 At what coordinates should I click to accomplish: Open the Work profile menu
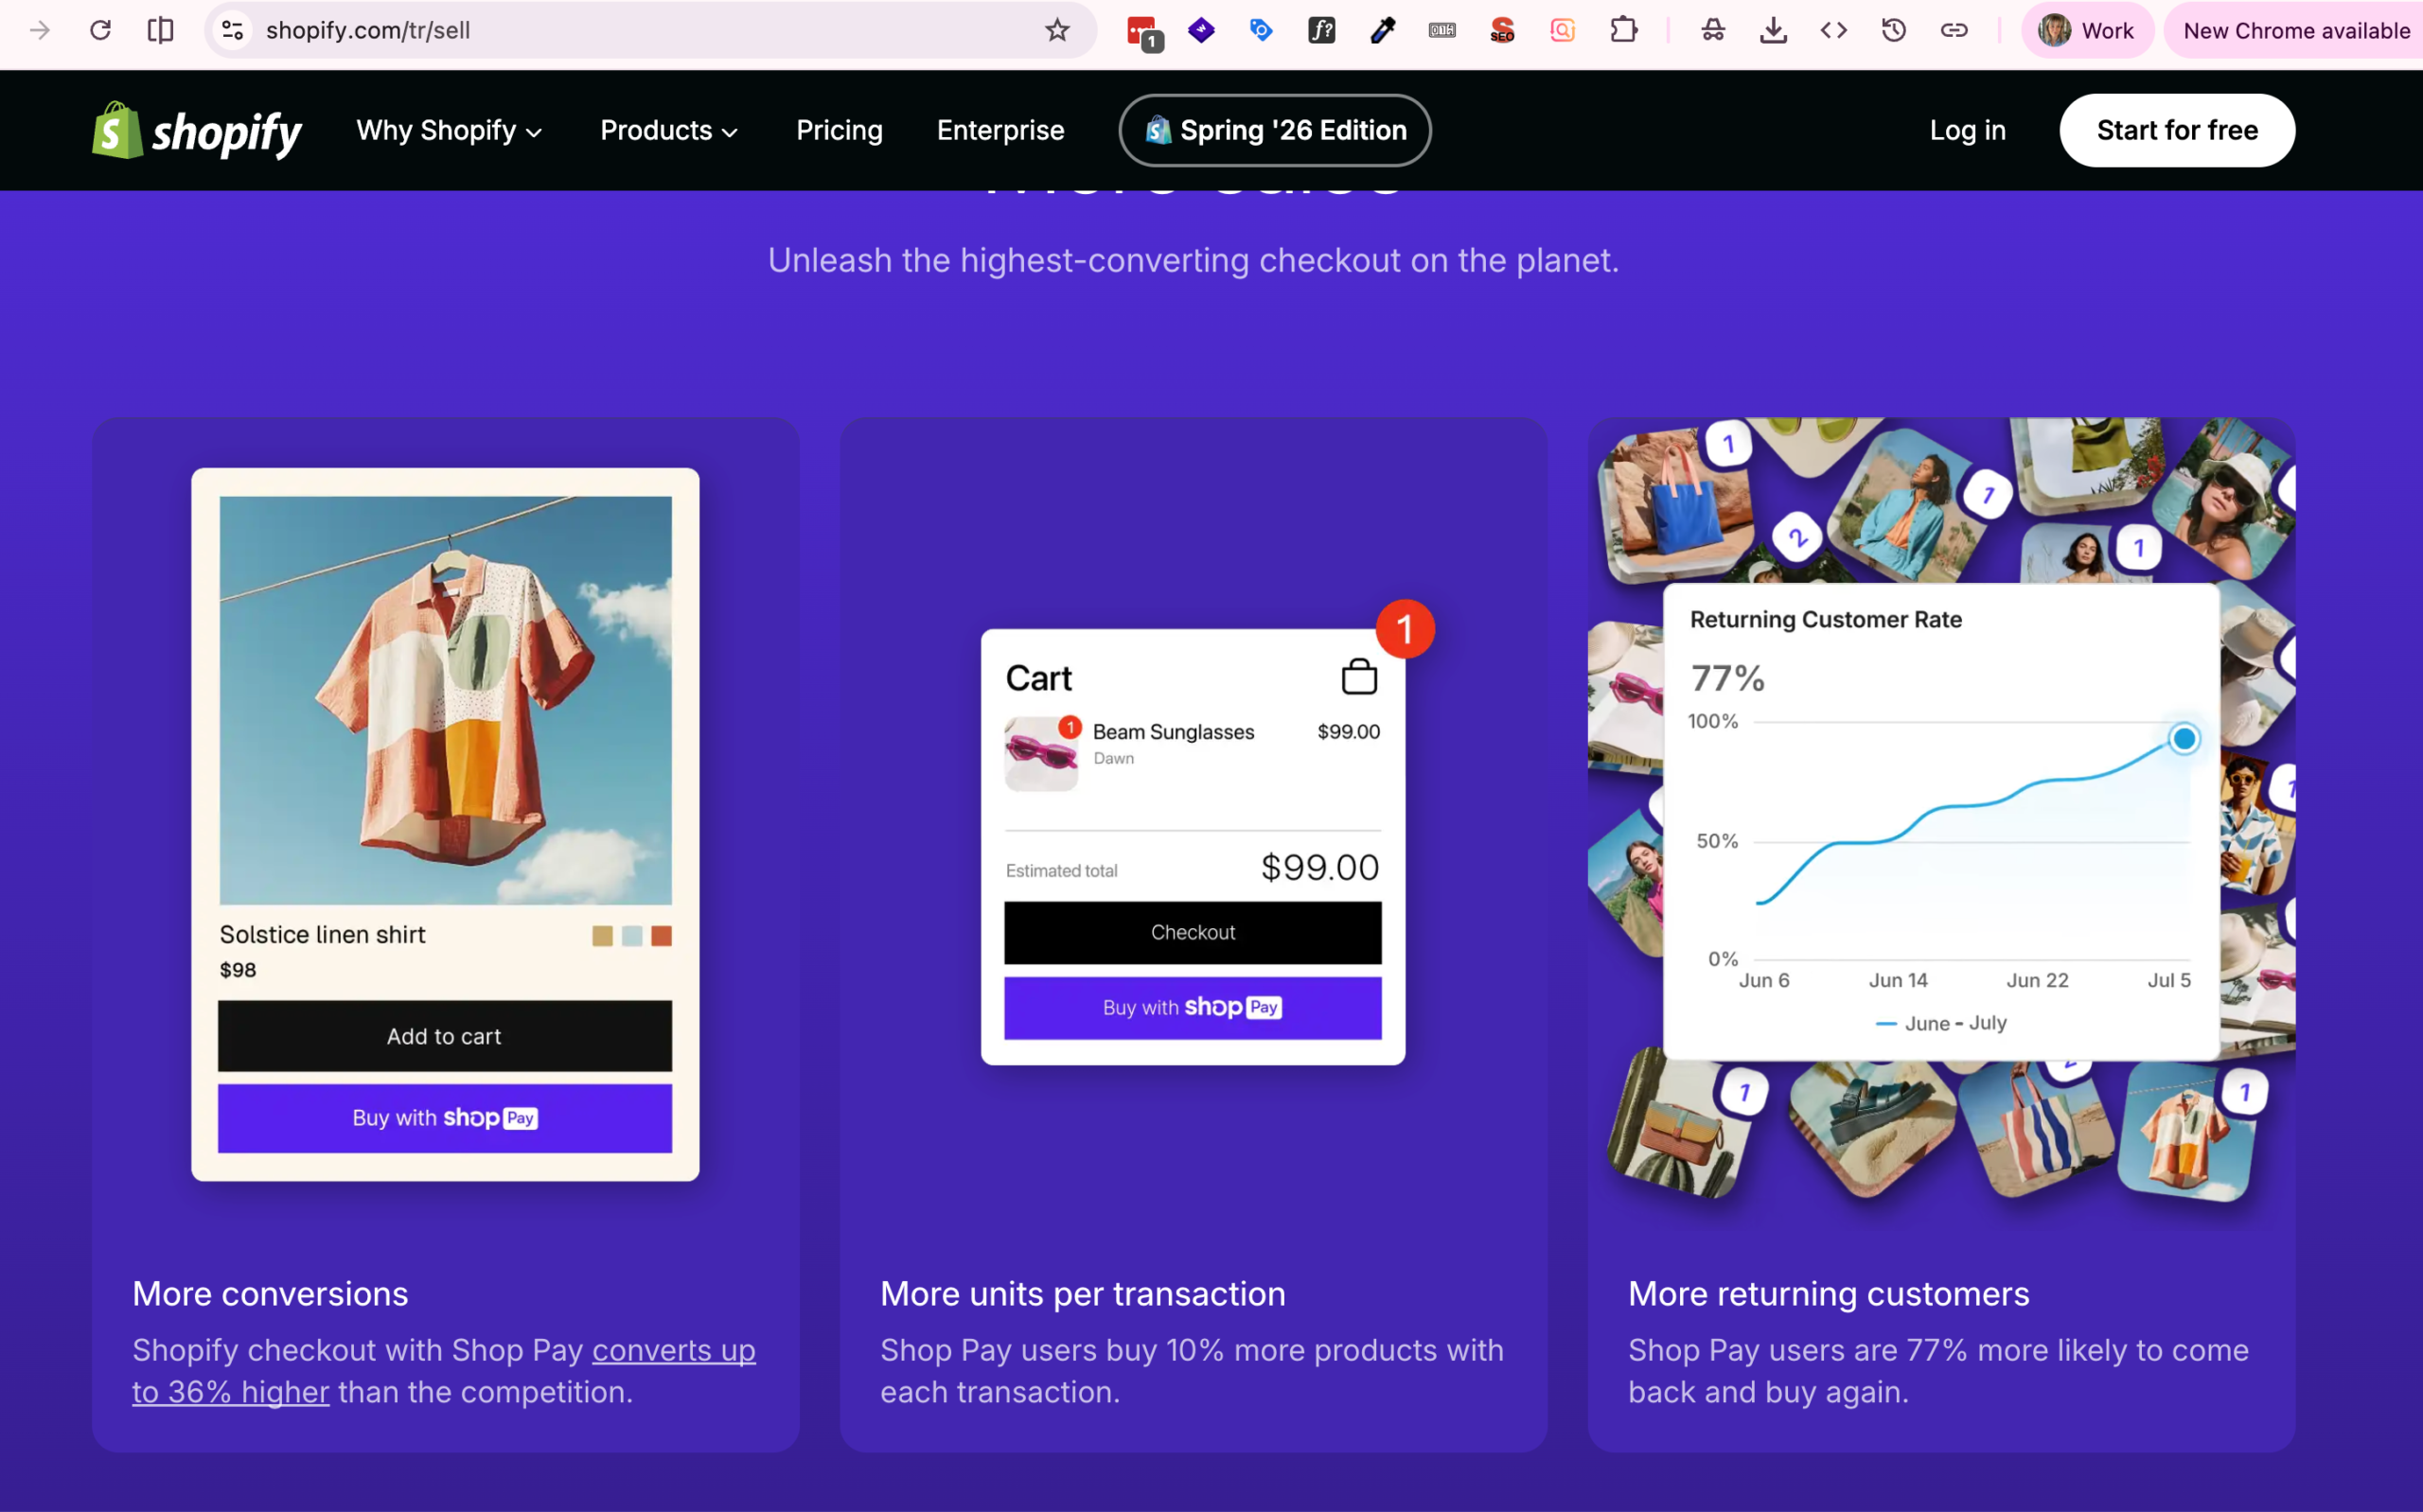2087,30
